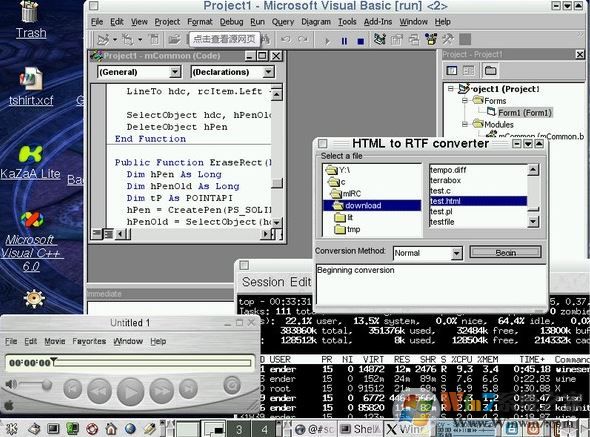The width and height of the screenshot is (590, 437).
Task: Click the Home folder icon in the panel
Action: pos(111,429)
